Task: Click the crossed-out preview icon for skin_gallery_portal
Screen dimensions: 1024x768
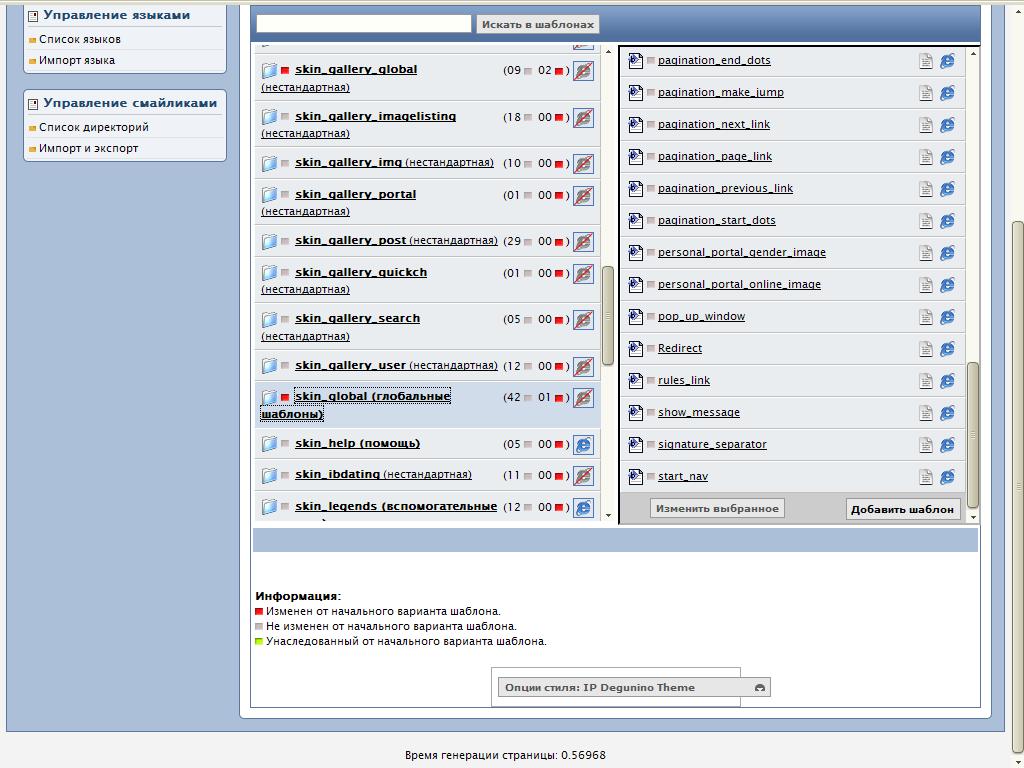Action: [x=583, y=195]
